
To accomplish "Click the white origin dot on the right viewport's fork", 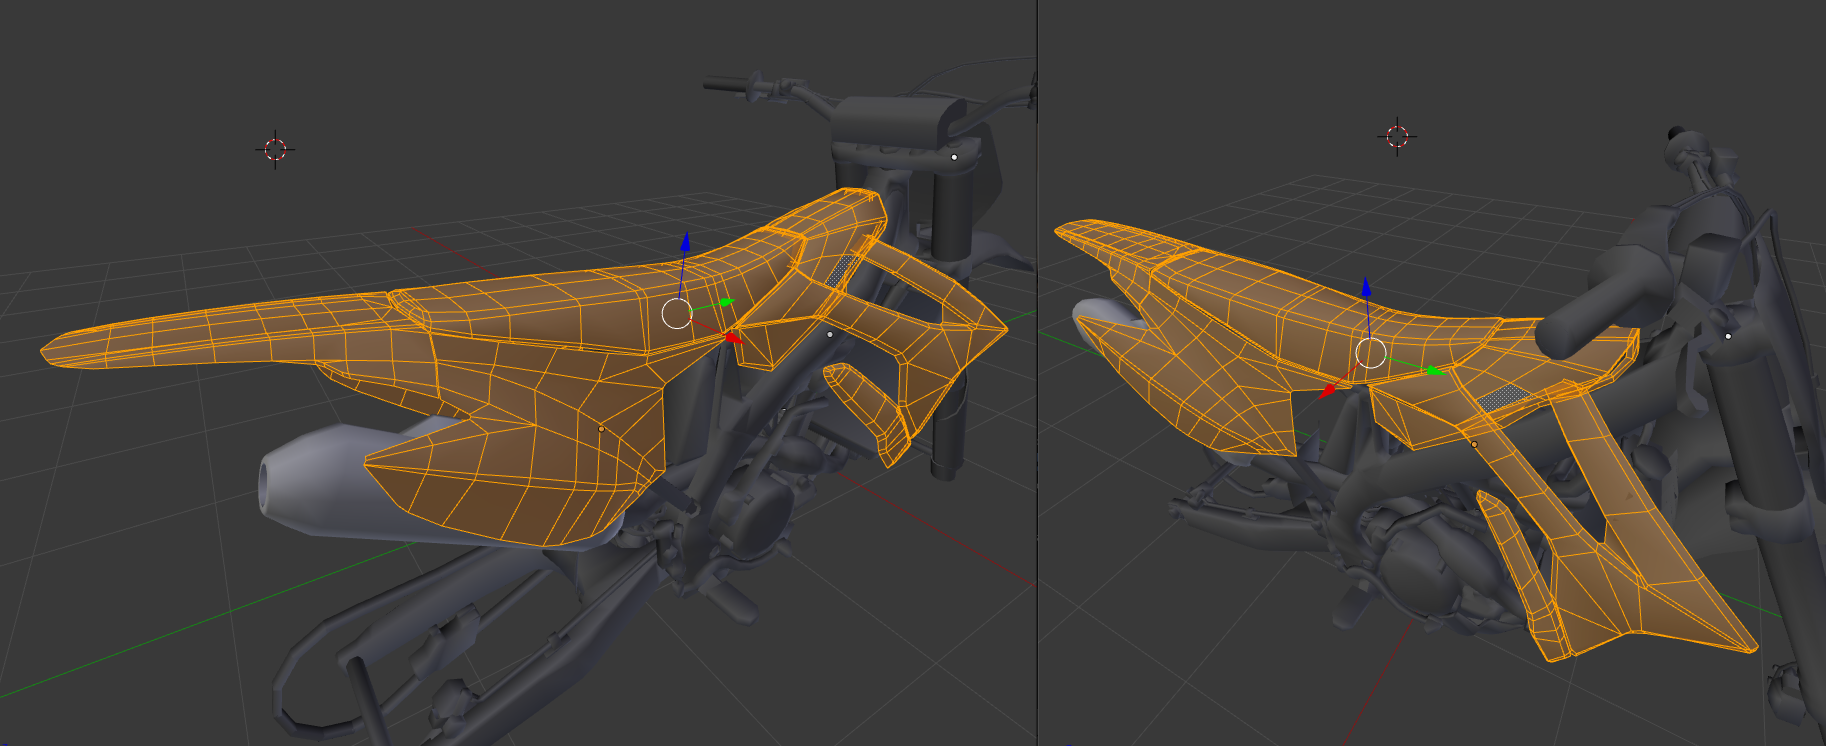I will click(1728, 336).
